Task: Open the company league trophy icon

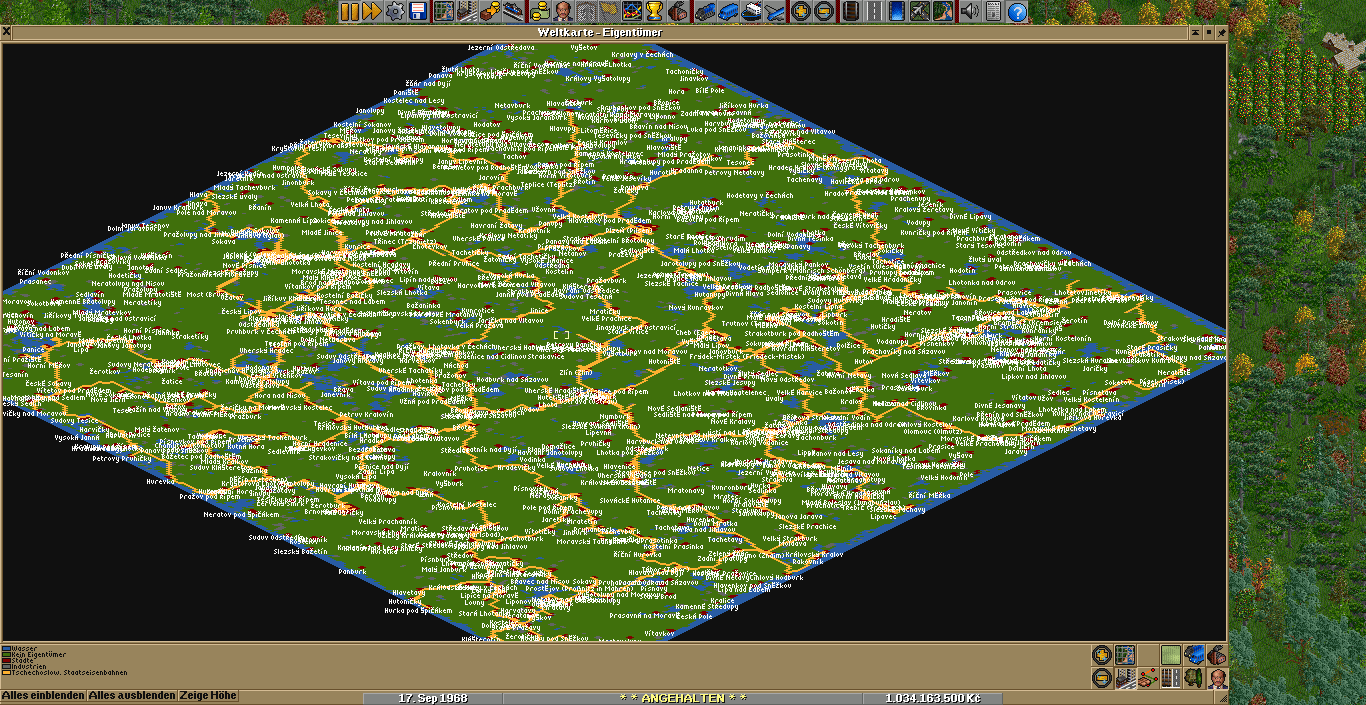Action: [x=654, y=12]
